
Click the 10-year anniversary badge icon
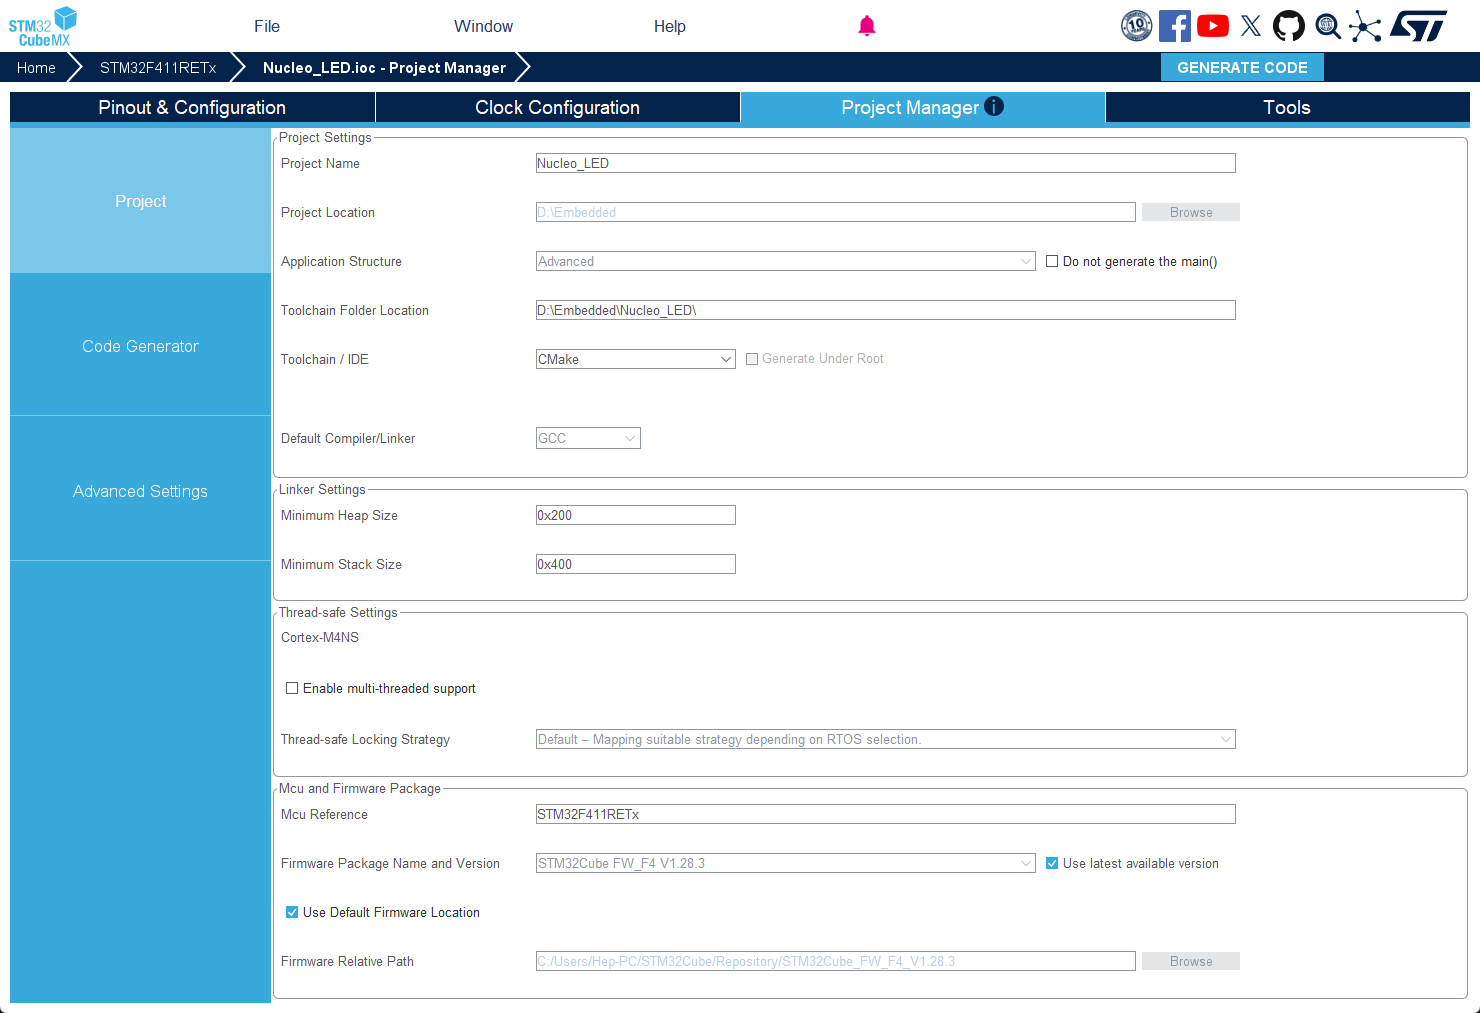[x=1137, y=26]
